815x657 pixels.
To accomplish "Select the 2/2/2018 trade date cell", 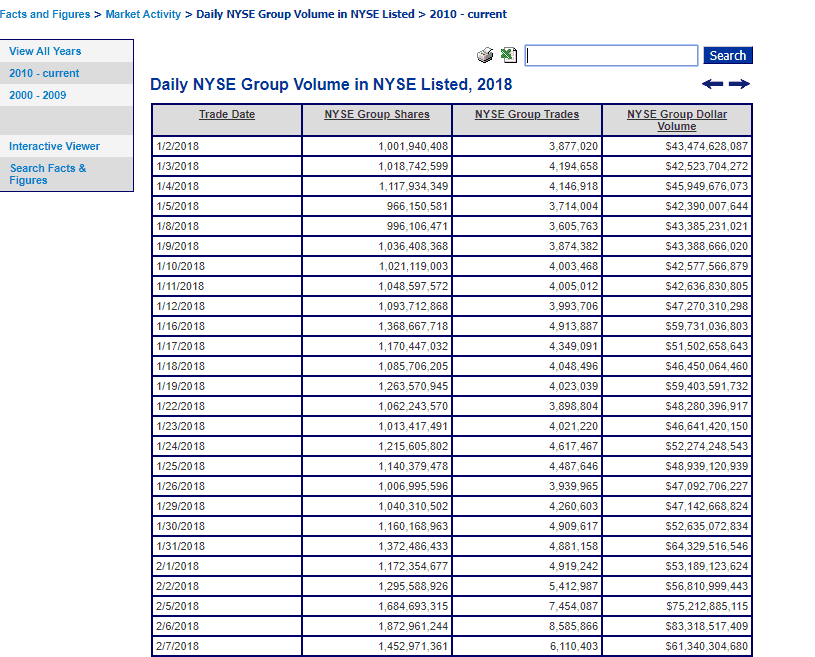I will pos(227,586).
